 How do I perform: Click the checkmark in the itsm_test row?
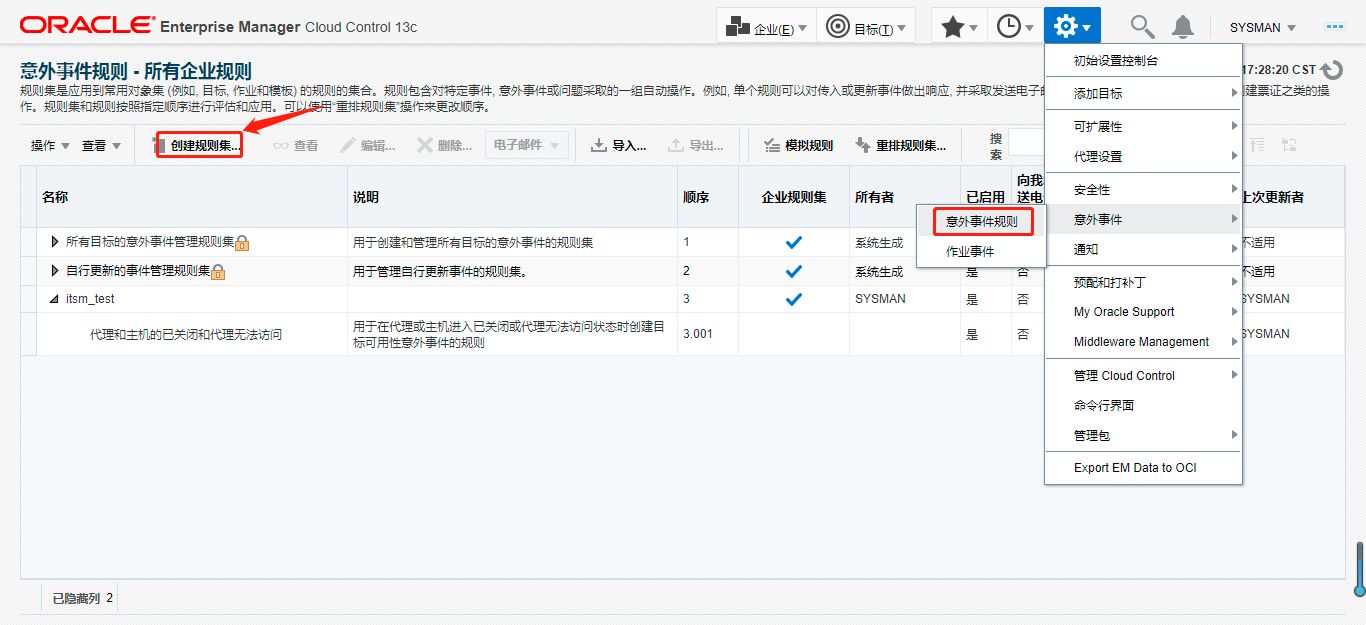[x=794, y=299]
